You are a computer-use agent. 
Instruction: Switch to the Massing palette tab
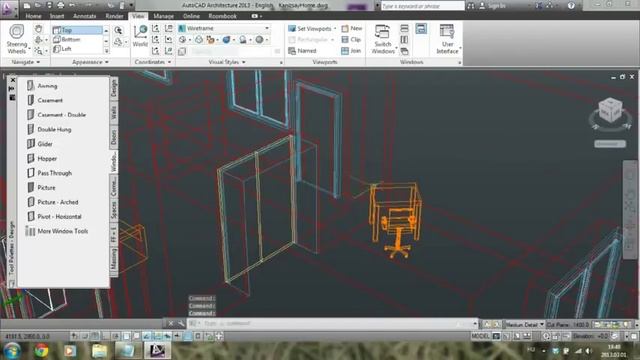114,259
